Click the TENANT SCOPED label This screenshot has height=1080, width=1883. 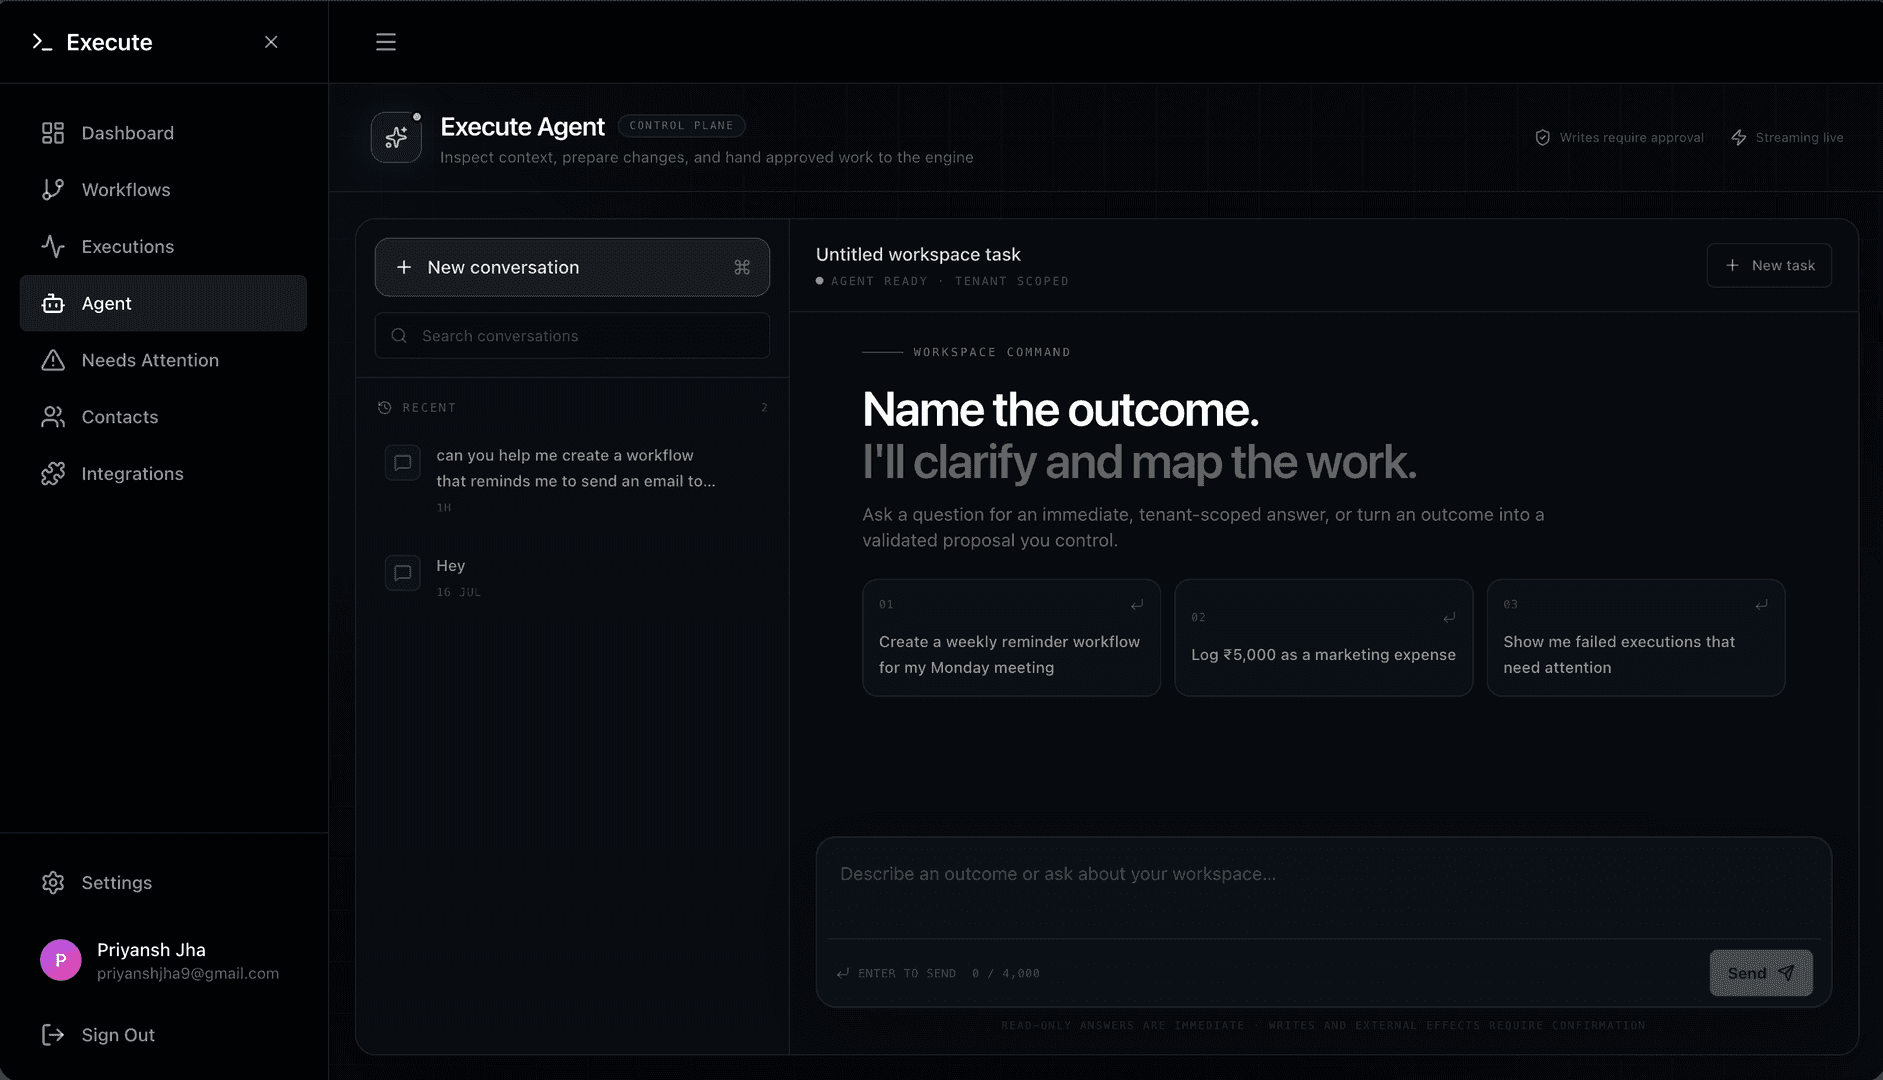(1012, 282)
